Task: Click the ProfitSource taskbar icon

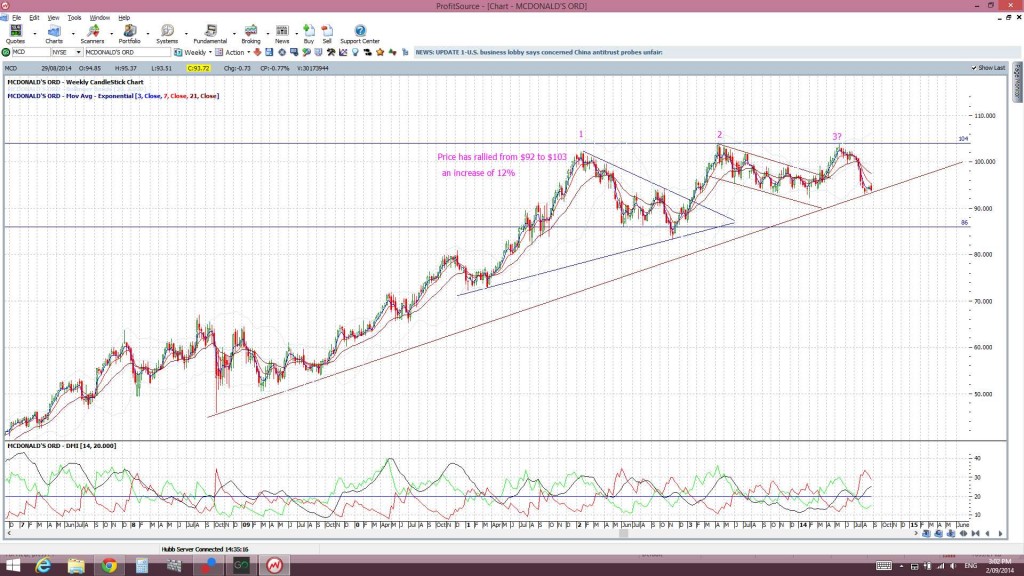Action: [x=274, y=566]
